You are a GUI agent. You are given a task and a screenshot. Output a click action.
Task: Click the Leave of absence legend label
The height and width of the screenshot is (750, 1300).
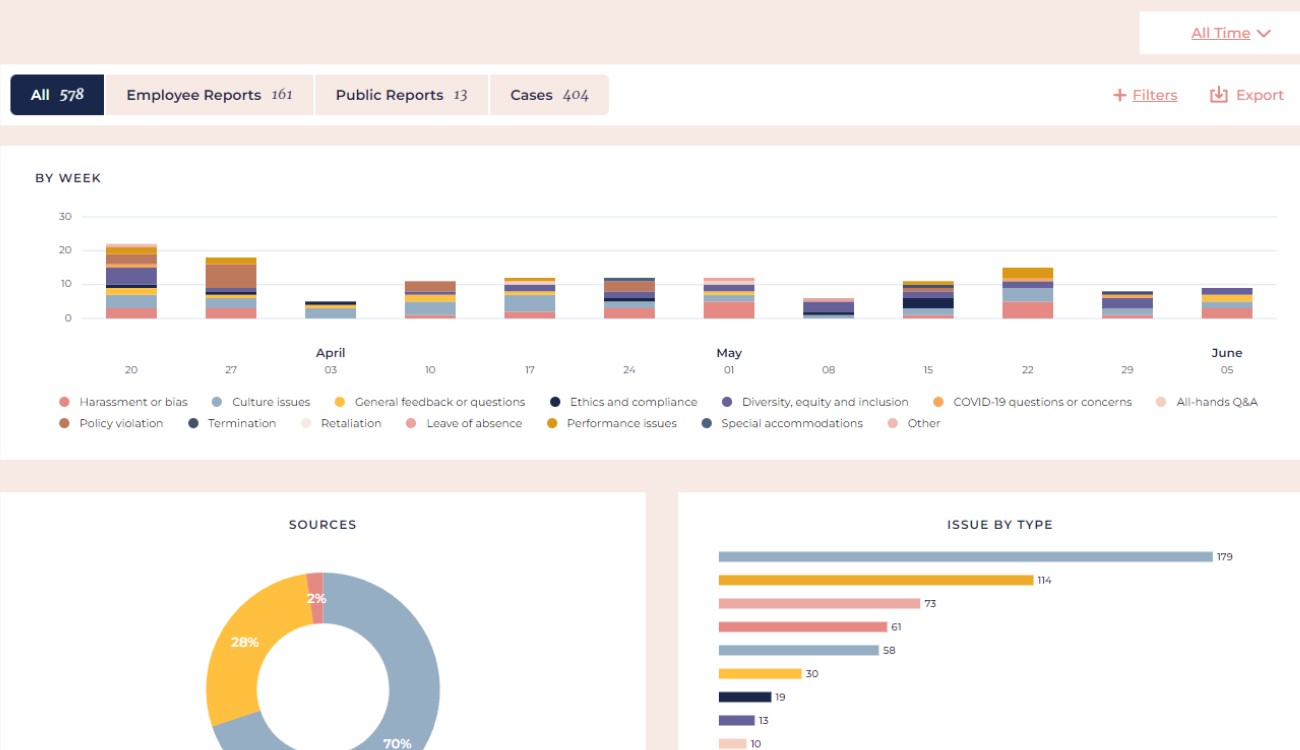click(474, 423)
